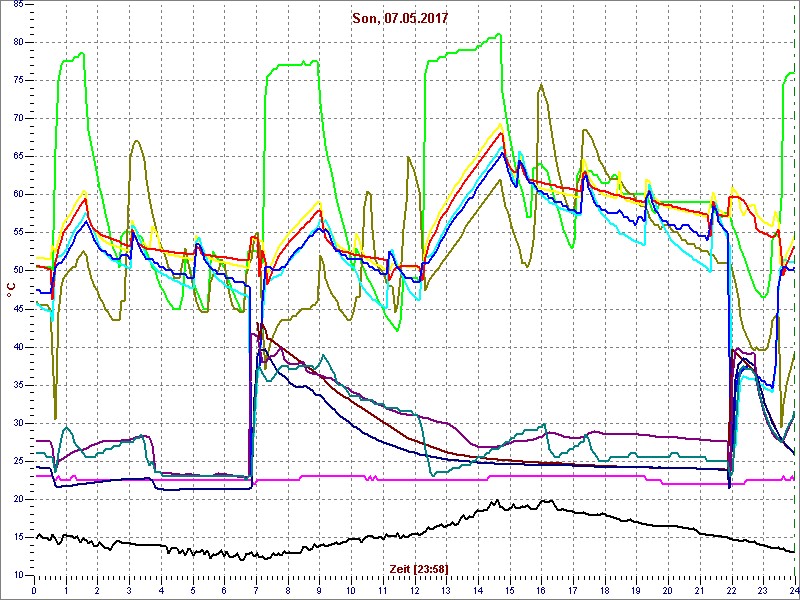Click hour '6' on the time axis

click(x=224, y=591)
